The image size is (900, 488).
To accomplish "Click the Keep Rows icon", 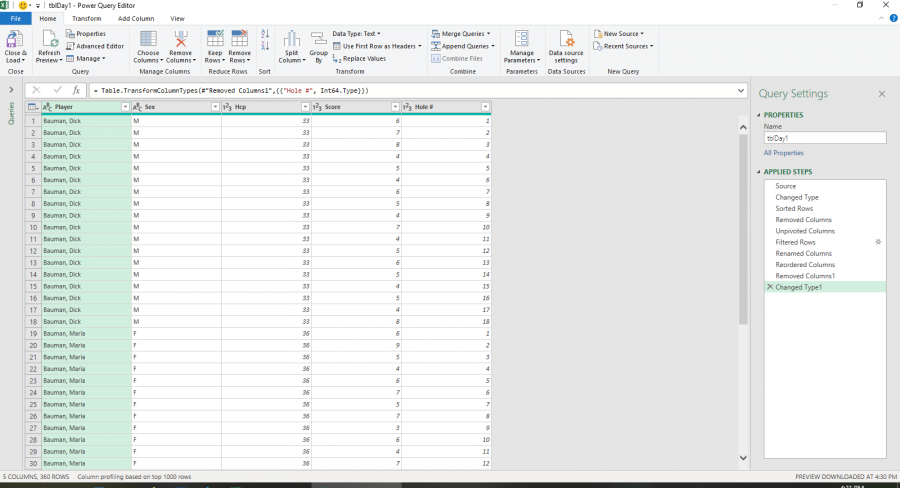I will (x=215, y=39).
